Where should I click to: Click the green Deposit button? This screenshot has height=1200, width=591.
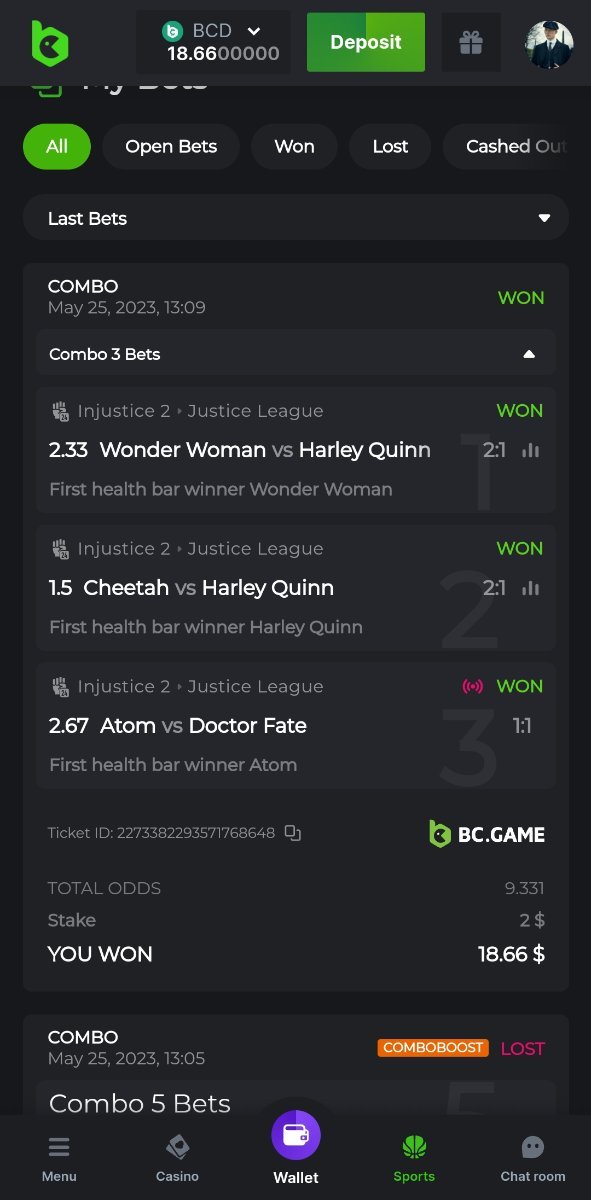(x=366, y=42)
